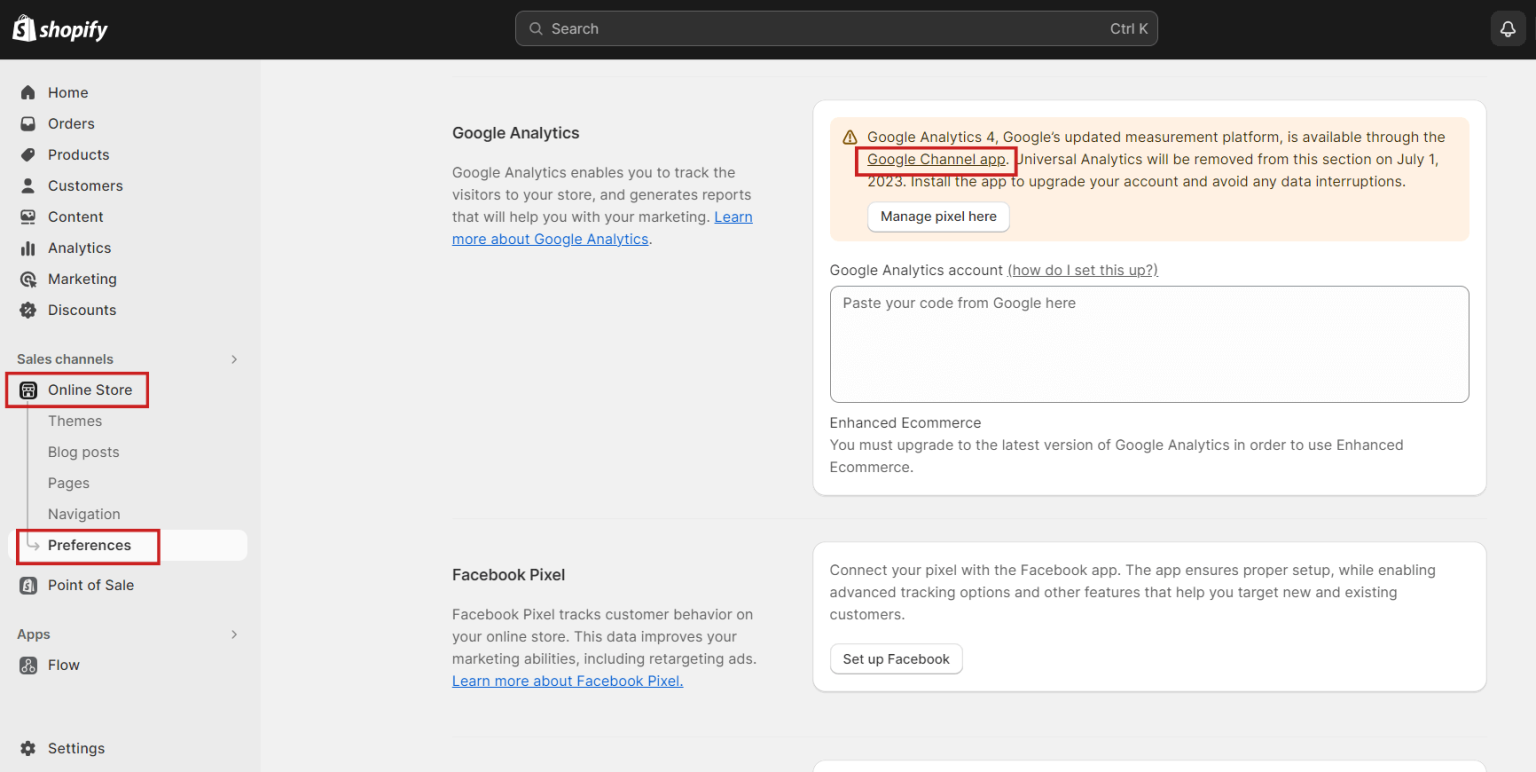Viewport: 1536px width, 772px height.
Task: Select Preferences under Online Store
Action: pyautogui.click(x=90, y=545)
